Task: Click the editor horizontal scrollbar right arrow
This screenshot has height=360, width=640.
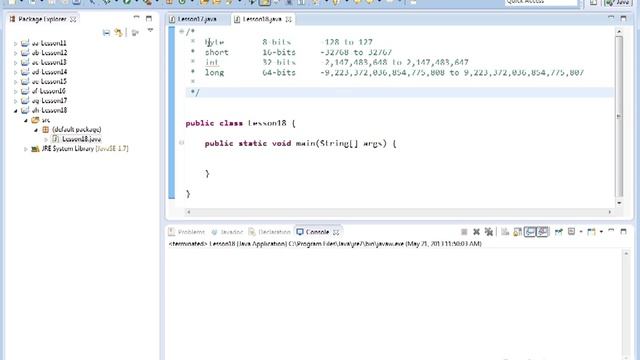Action: 610,212
